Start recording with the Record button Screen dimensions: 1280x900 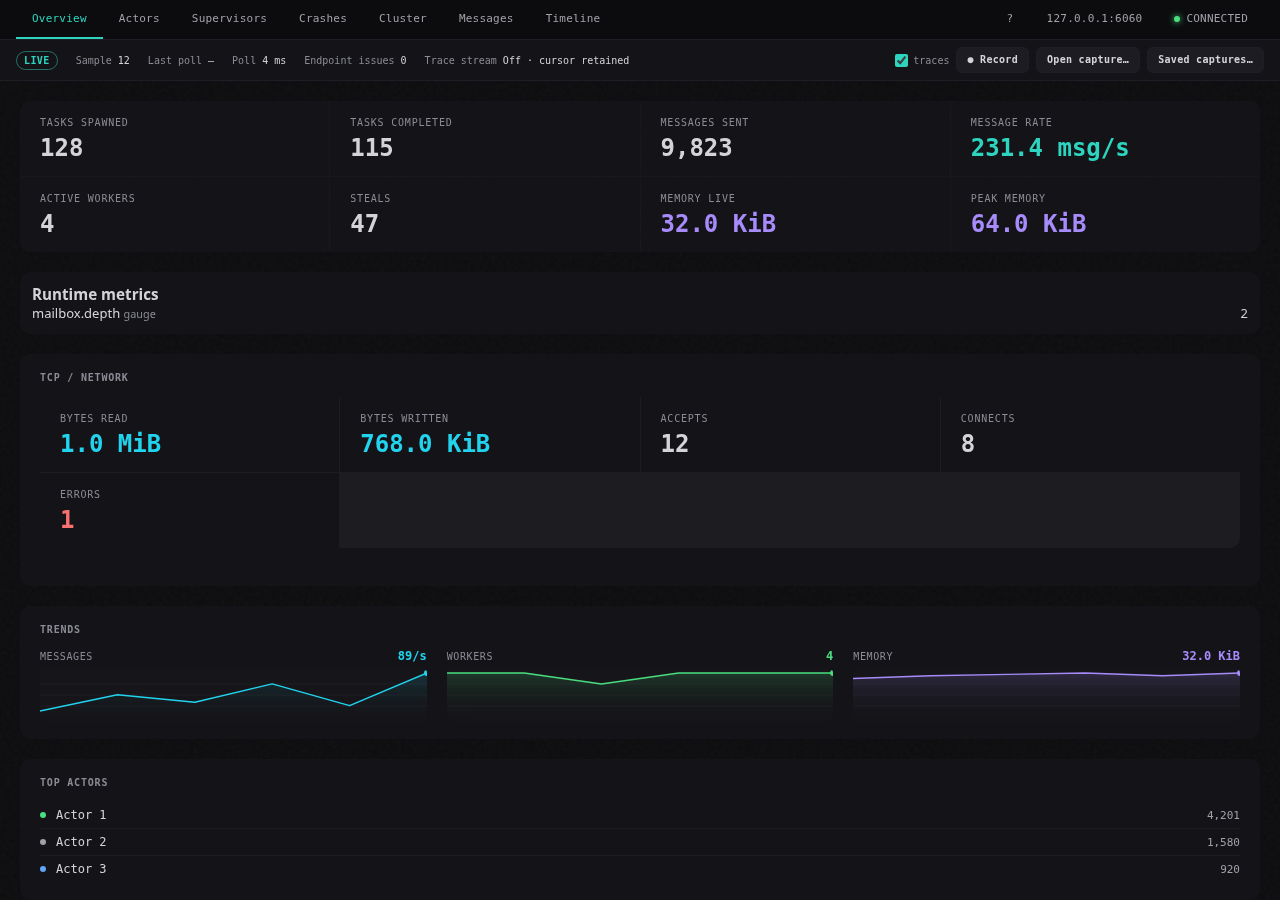pyautogui.click(x=992, y=60)
